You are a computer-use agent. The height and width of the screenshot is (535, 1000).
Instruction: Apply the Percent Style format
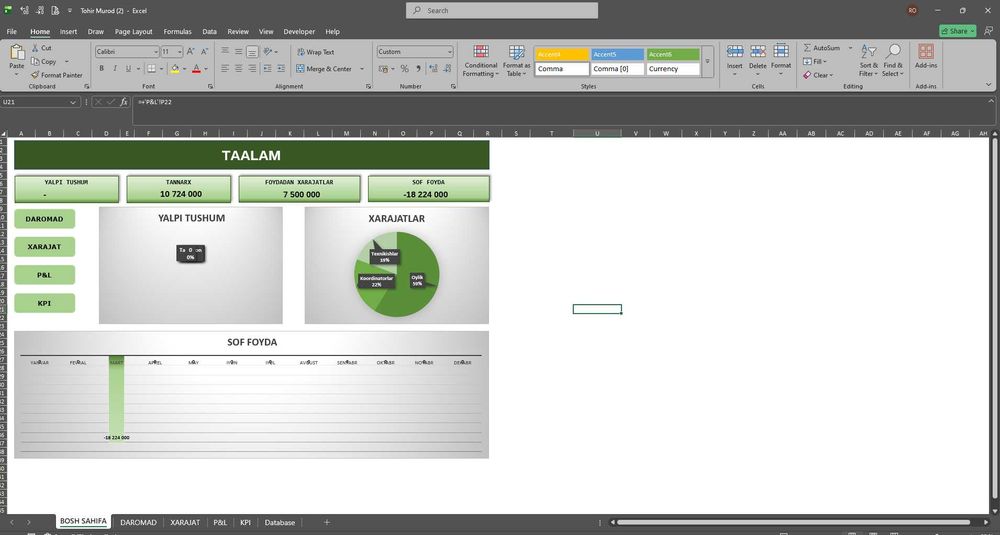coord(404,68)
